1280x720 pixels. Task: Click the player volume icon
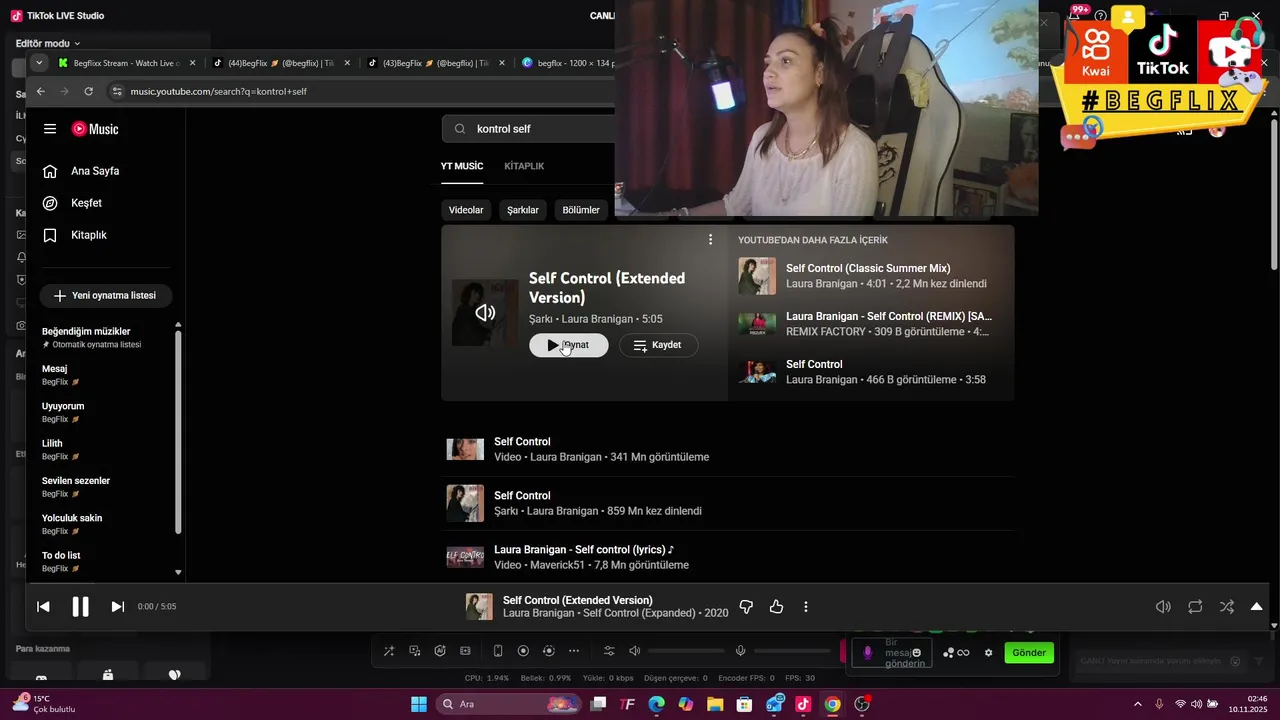pyautogui.click(x=1163, y=606)
